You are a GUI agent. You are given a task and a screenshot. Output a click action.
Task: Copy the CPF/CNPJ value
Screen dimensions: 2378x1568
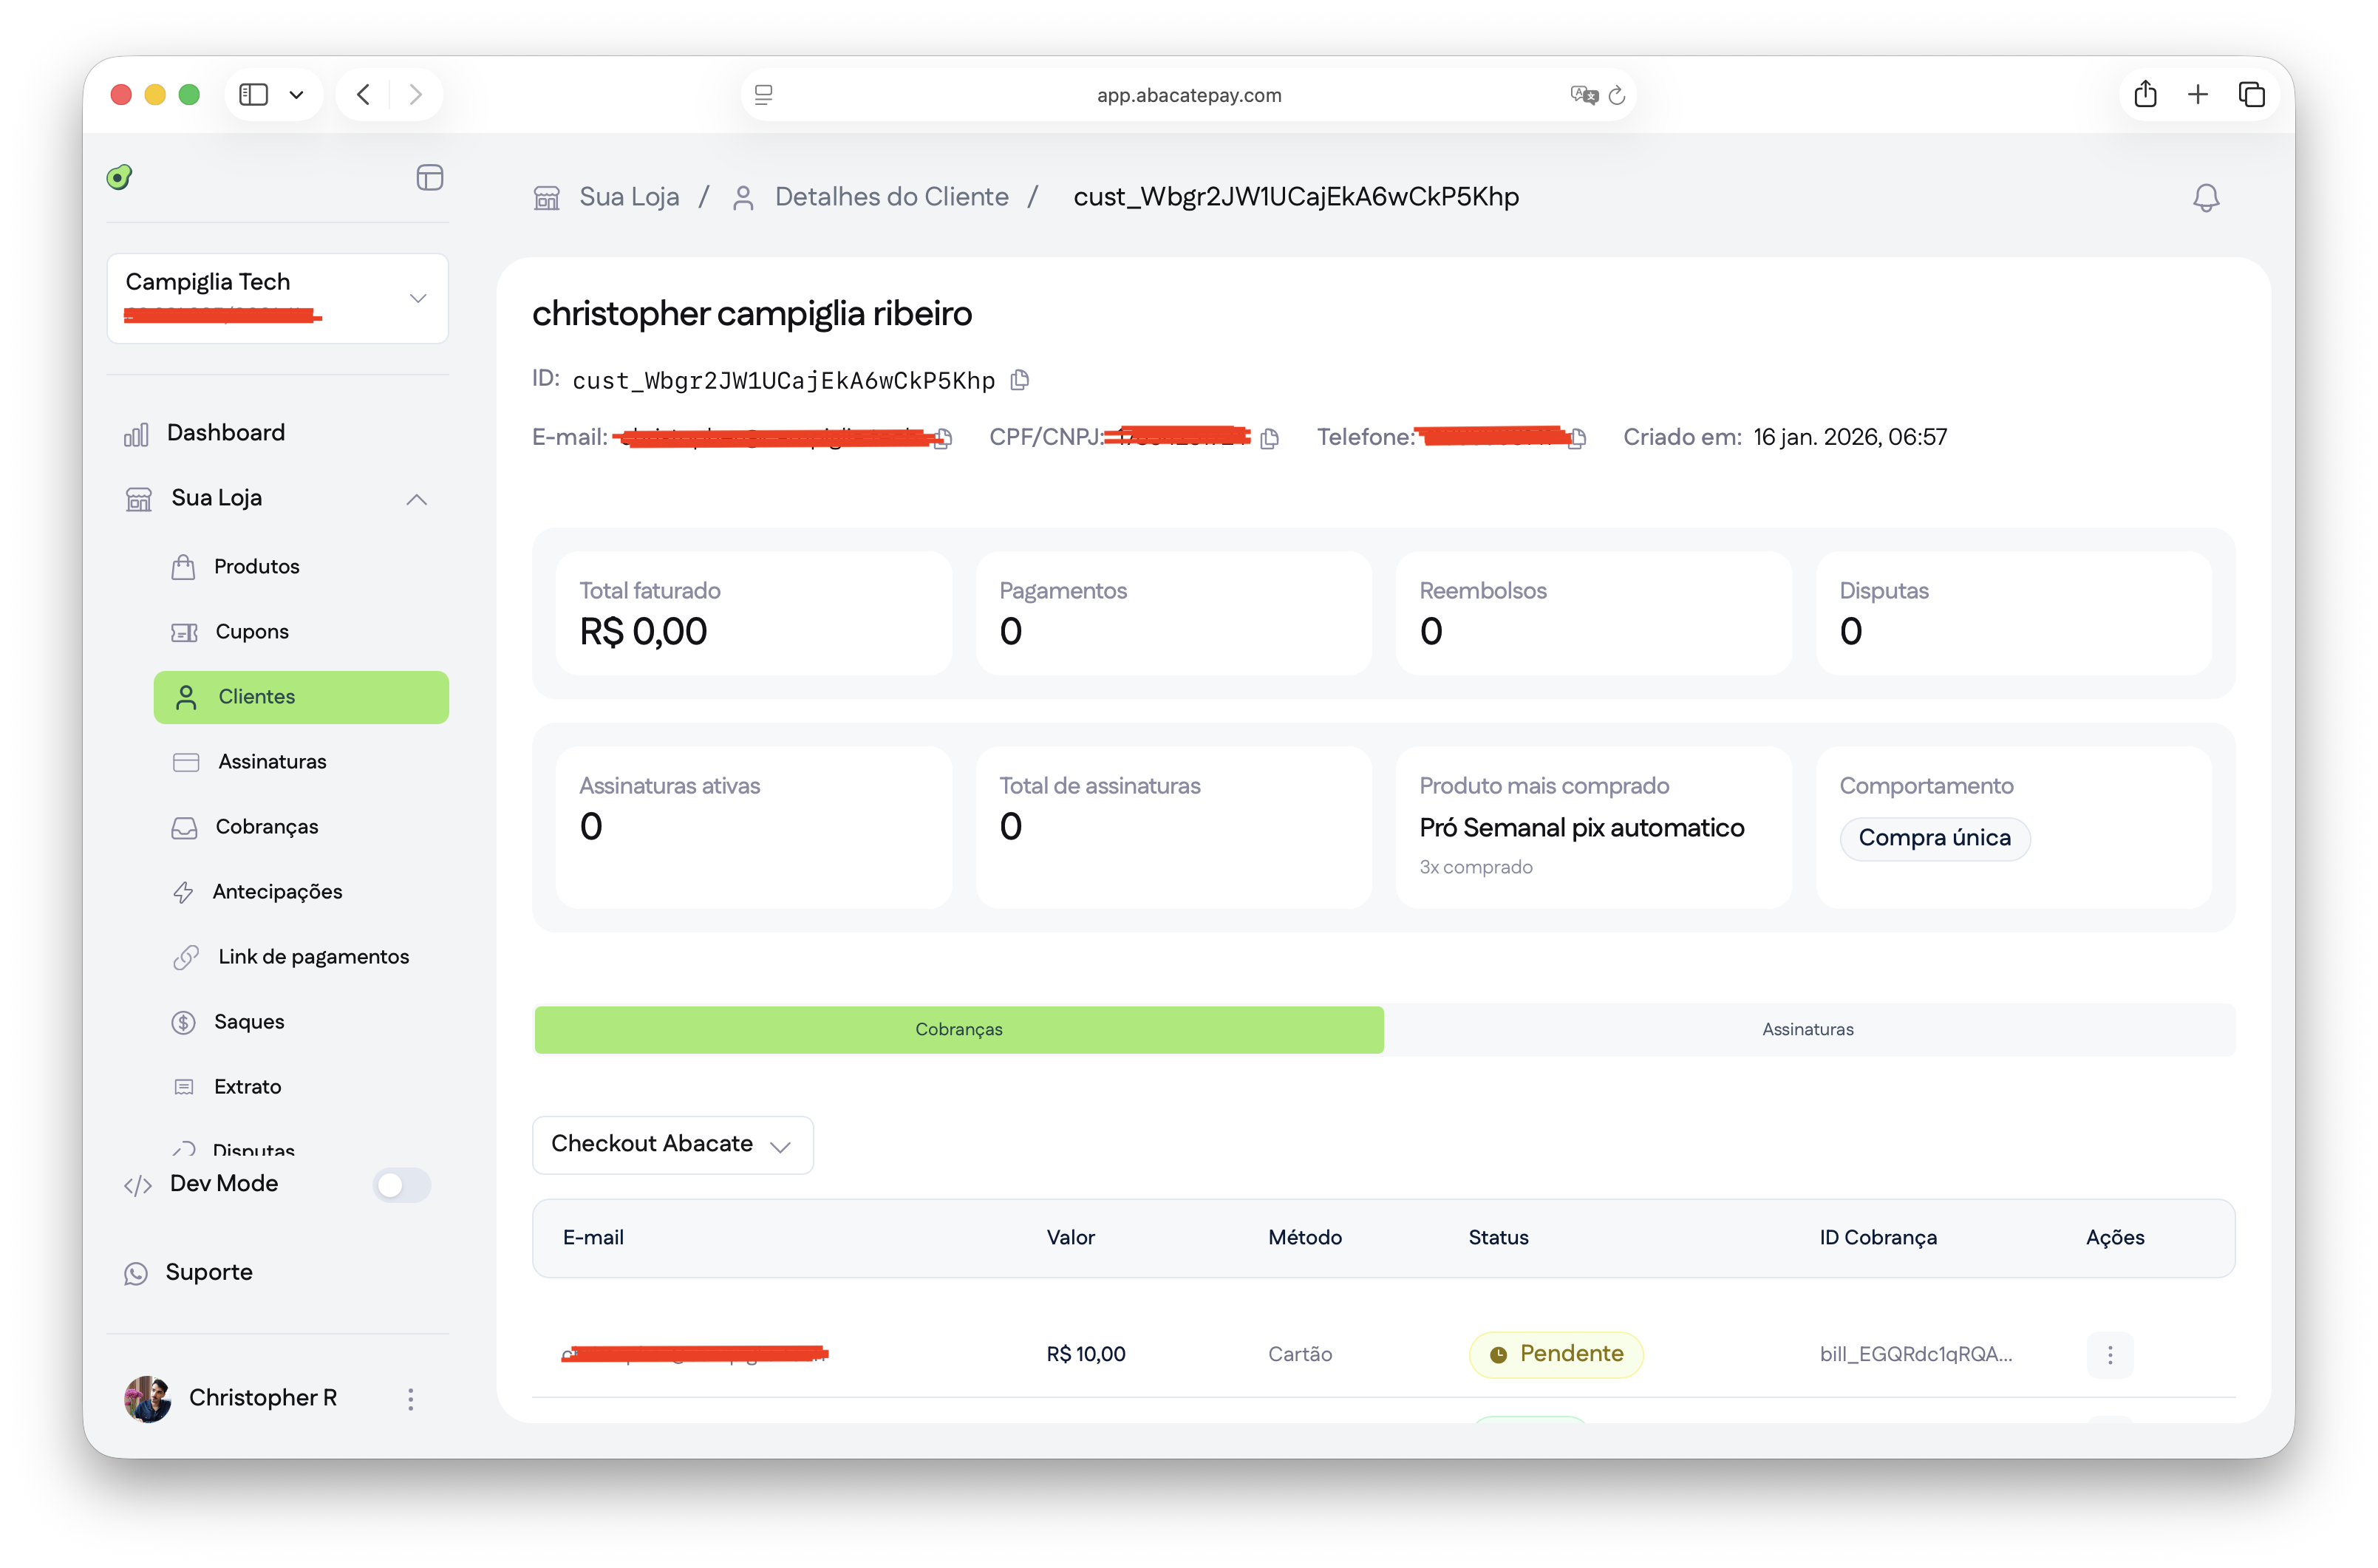point(1270,438)
